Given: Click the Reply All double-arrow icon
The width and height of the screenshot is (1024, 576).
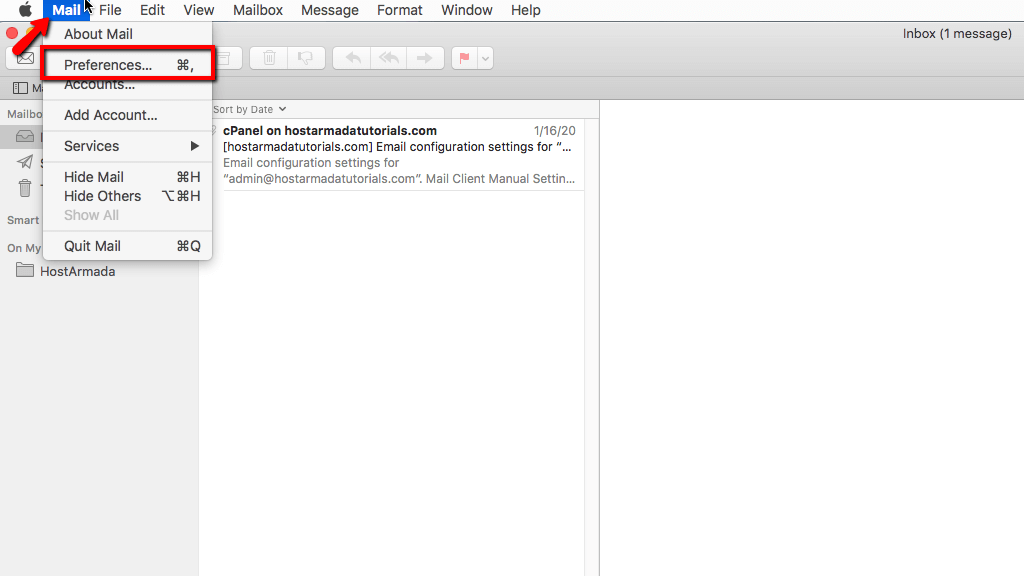Looking at the screenshot, I should (x=389, y=58).
